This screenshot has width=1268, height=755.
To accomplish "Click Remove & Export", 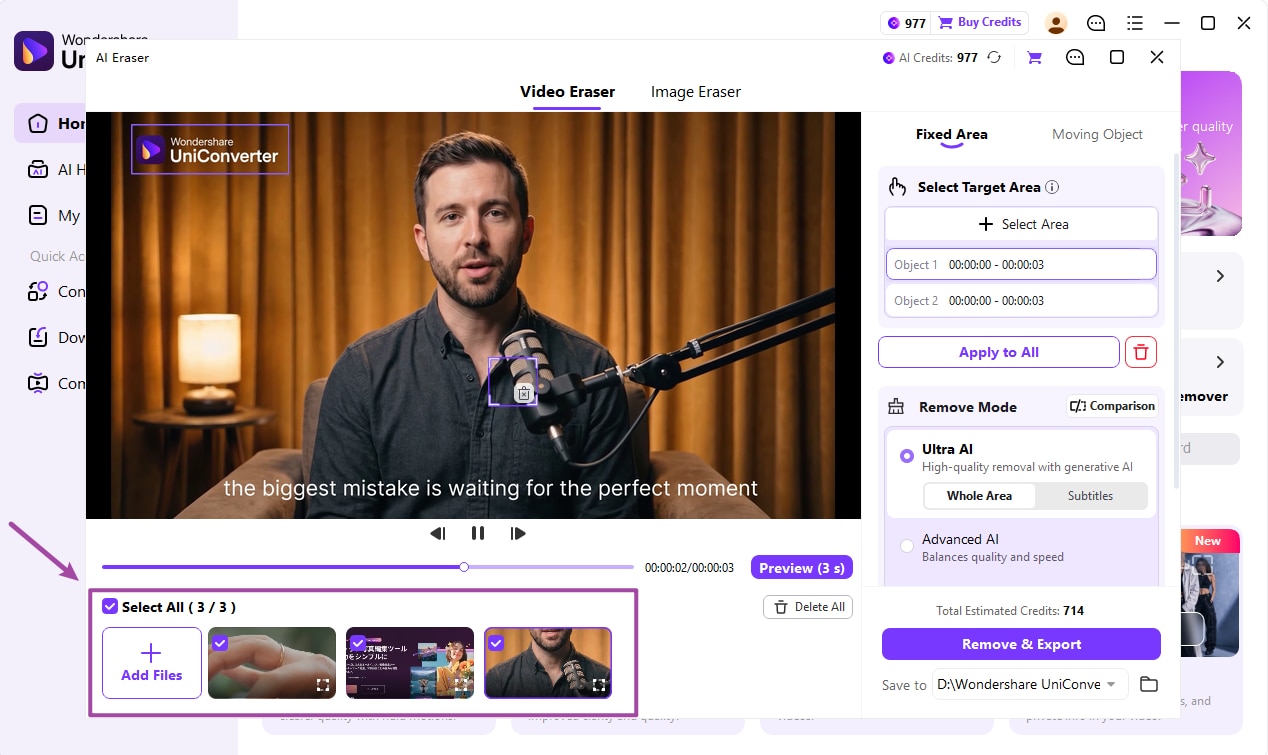I will tap(1021, 644).
